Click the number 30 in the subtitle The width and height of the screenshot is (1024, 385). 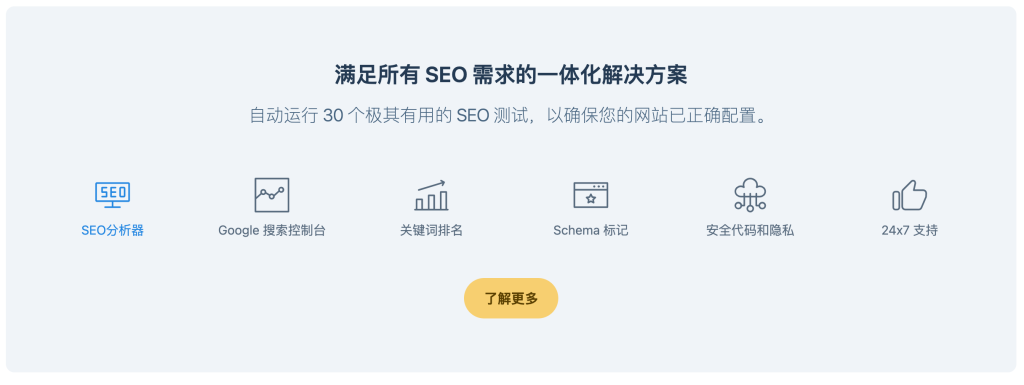click(333, 116)
